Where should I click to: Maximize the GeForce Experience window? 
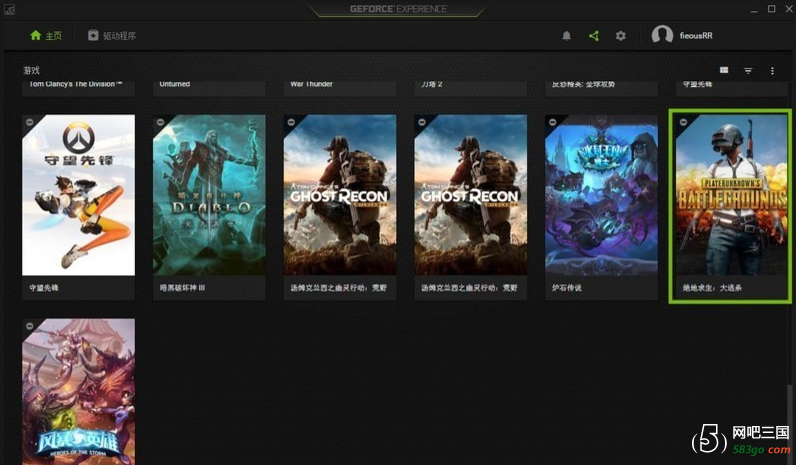(771, 9)
